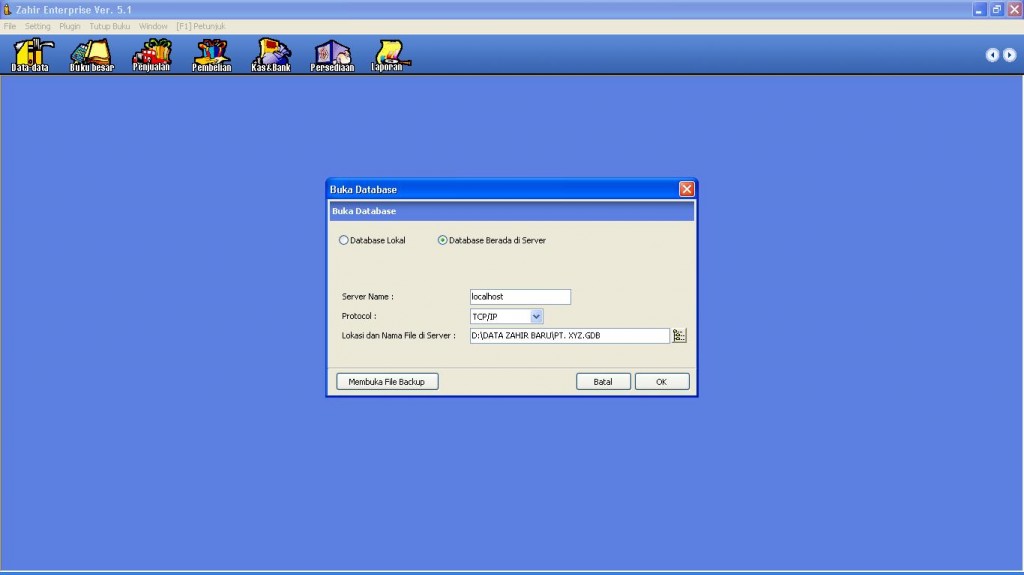
Task: Open the File menu
Action: [x=10, y=26]
